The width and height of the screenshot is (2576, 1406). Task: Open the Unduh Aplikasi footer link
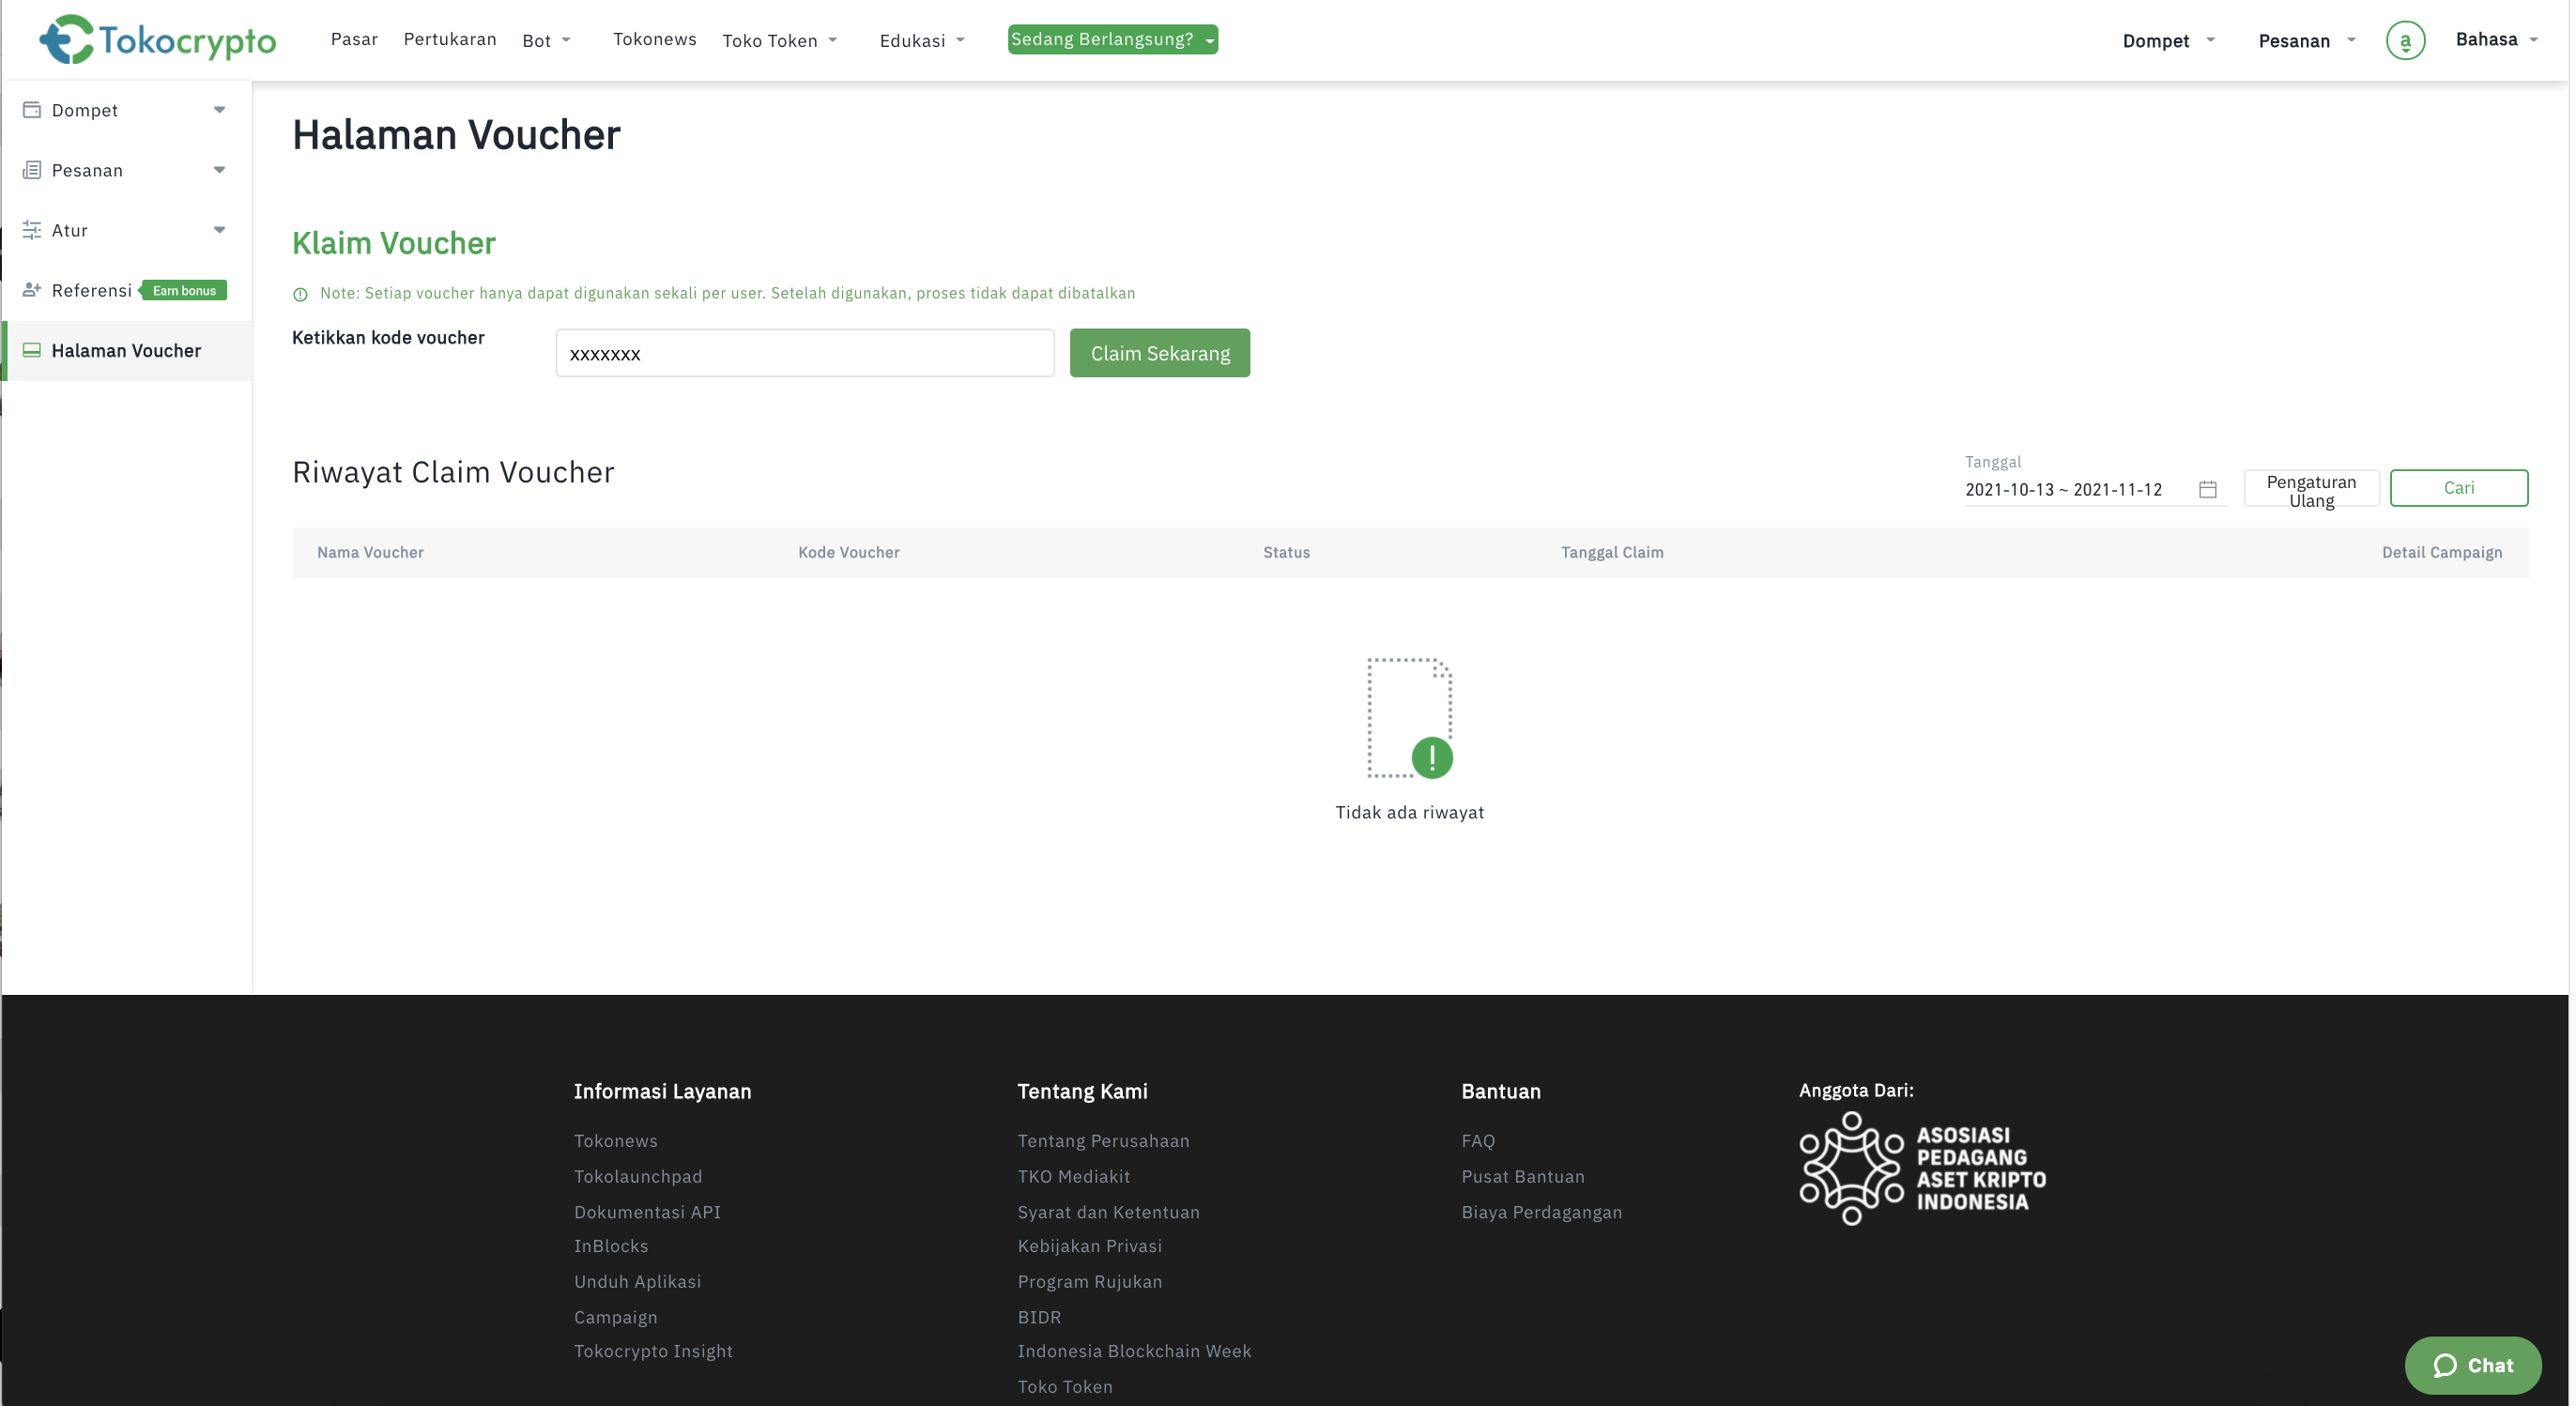[x=637, y=1281]
